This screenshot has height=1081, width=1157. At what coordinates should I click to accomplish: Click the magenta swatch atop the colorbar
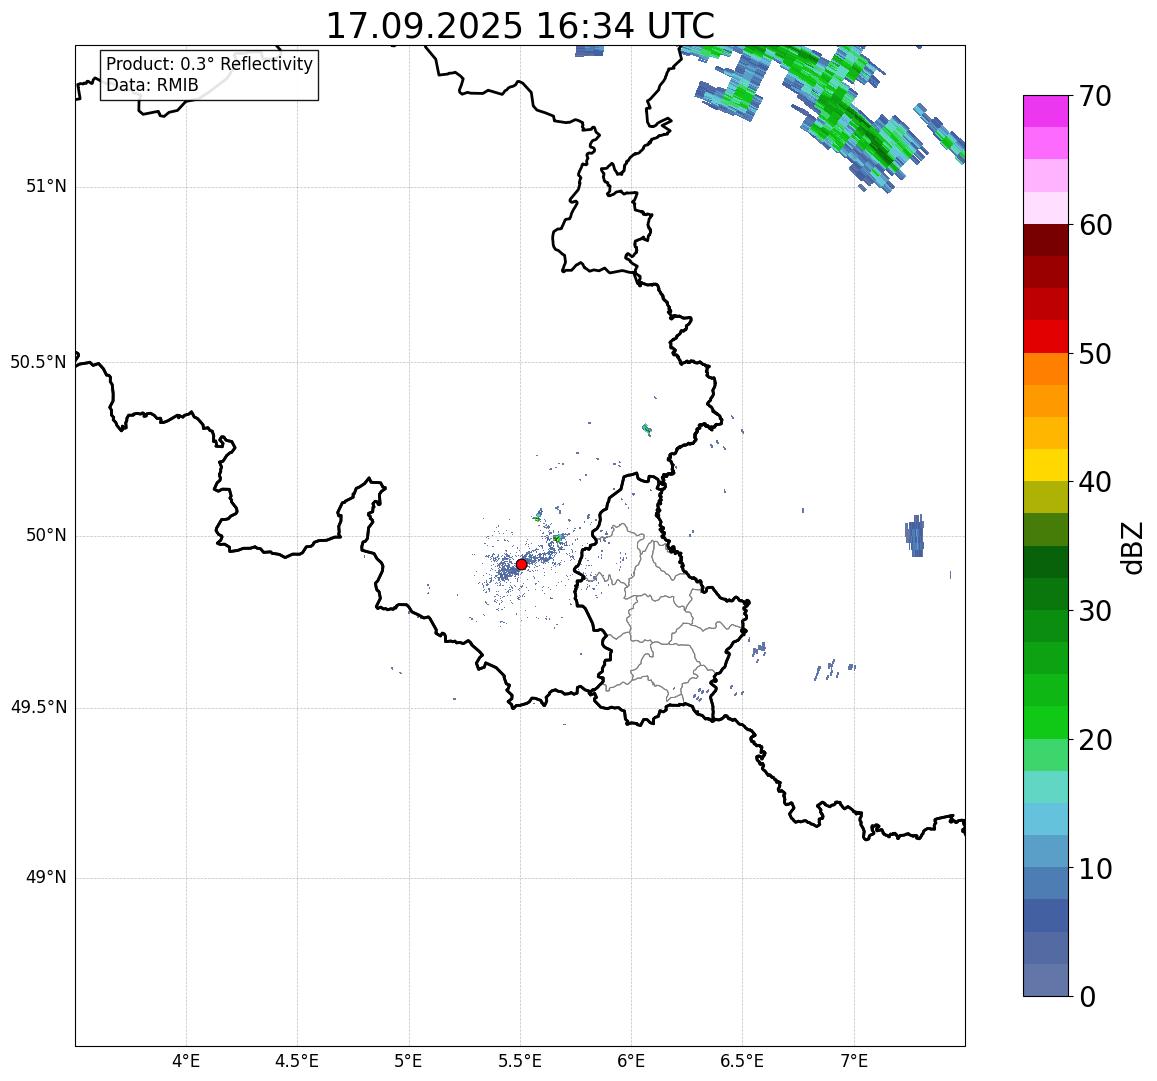[x=1046, y=111]
